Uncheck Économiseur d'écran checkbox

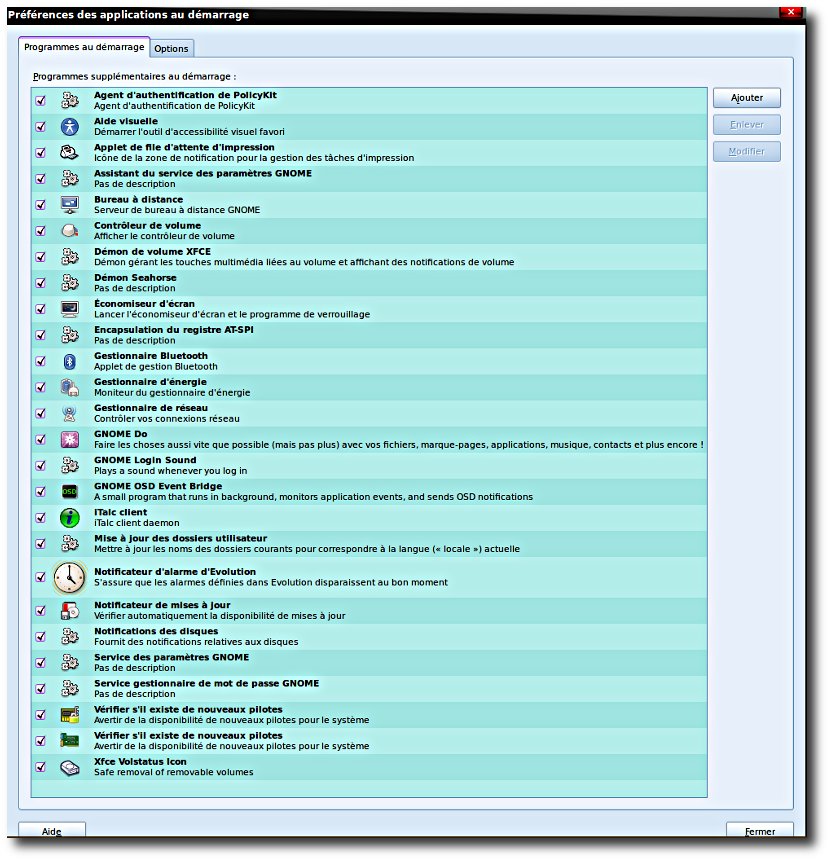[41, 309]
